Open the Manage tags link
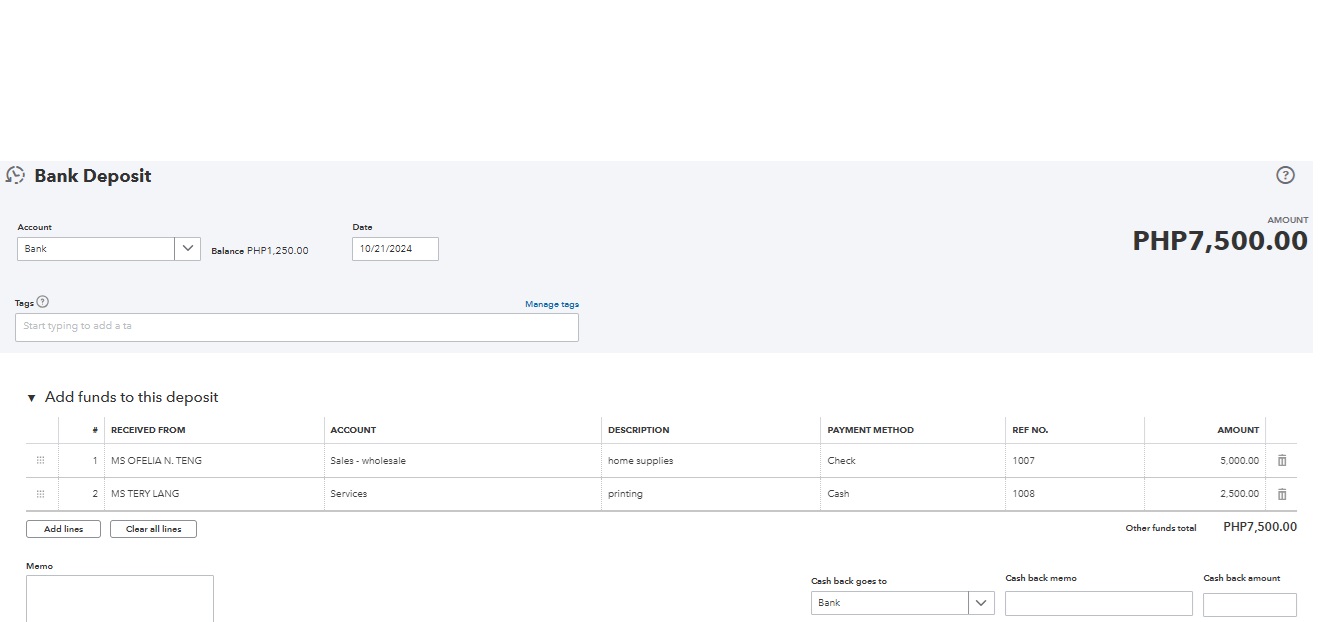The width and height of the screenshot is (1320, 622). click(551, 304)
